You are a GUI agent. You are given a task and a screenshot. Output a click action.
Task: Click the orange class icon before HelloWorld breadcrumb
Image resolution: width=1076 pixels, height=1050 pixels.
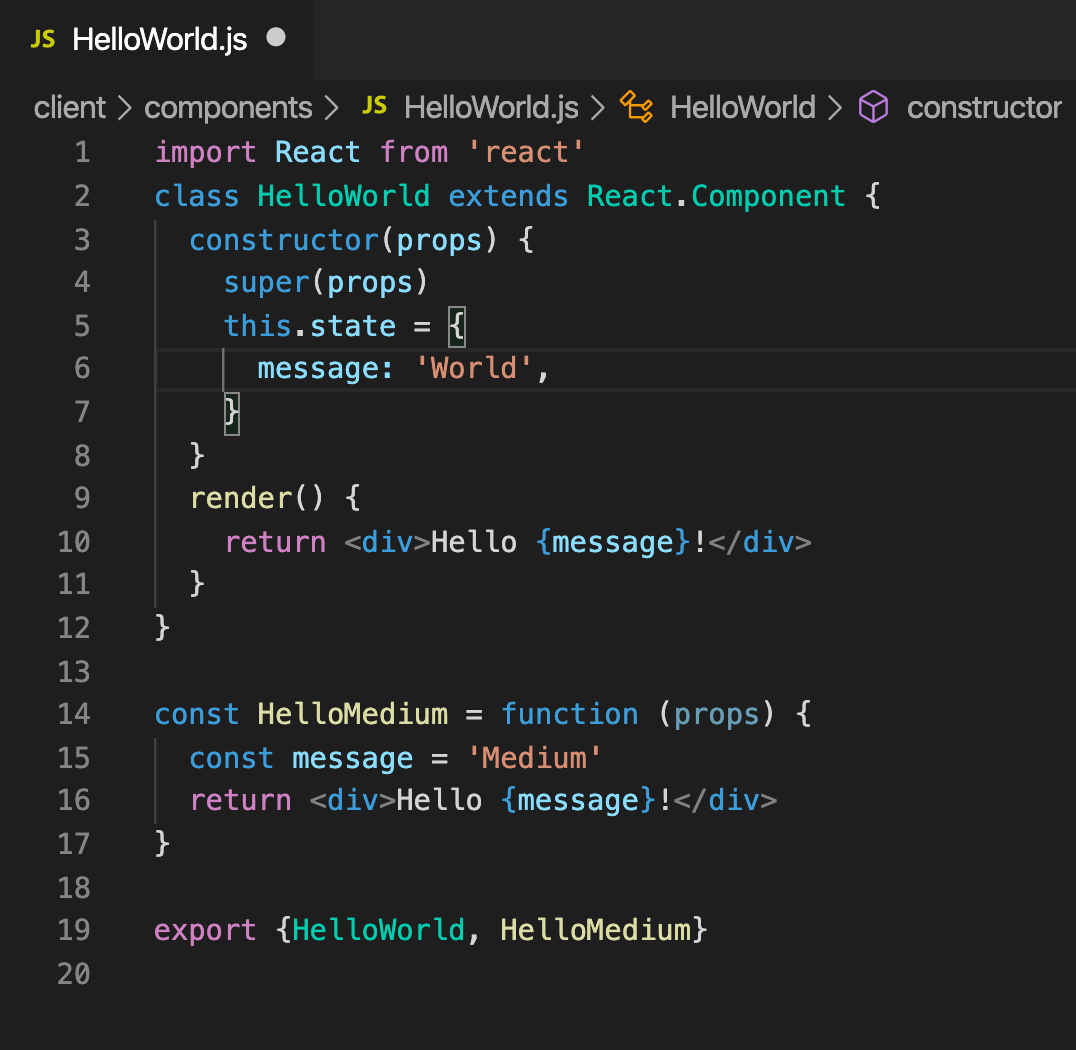click(637, 107)
